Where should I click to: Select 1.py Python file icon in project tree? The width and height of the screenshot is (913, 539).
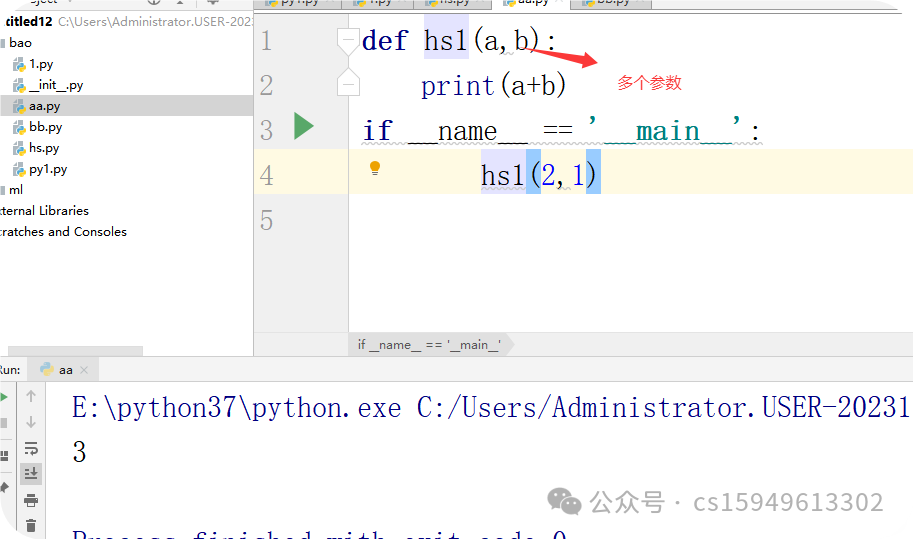click(x=19, y=64)
